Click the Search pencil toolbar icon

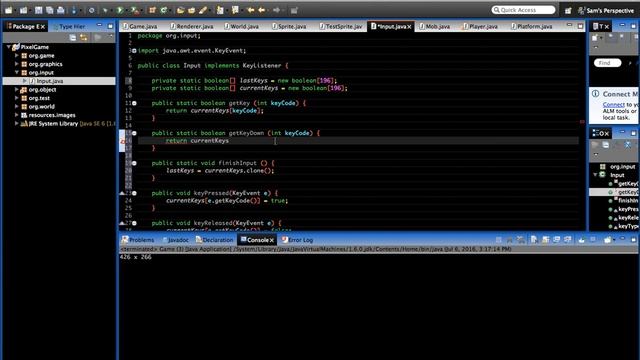203,10
